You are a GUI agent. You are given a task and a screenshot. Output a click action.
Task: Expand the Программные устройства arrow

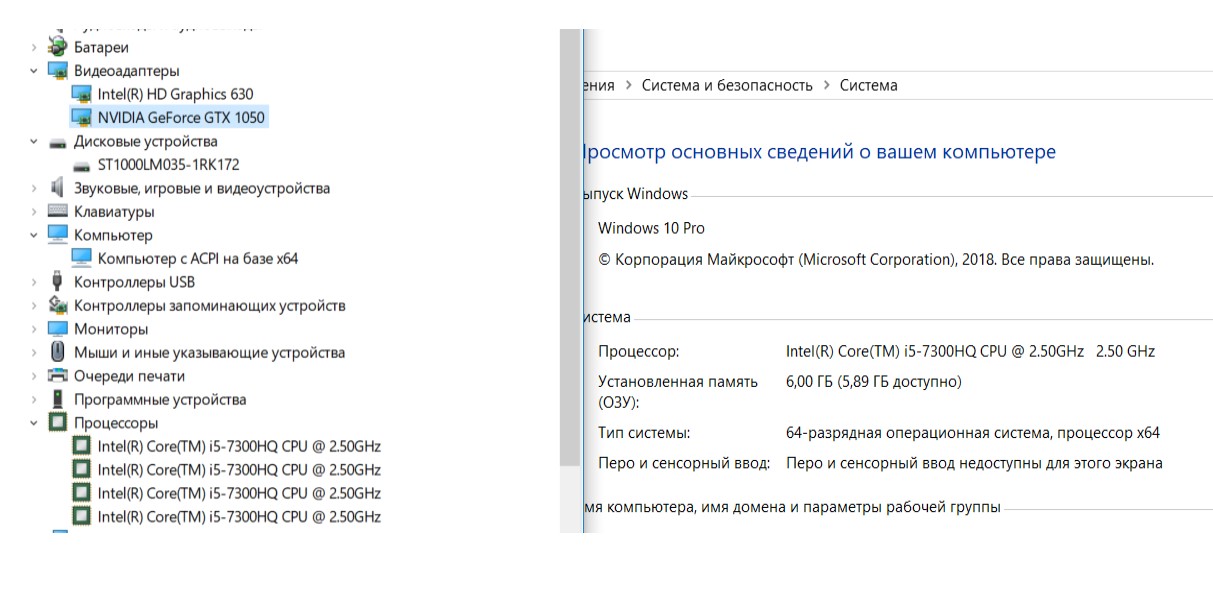34,400
